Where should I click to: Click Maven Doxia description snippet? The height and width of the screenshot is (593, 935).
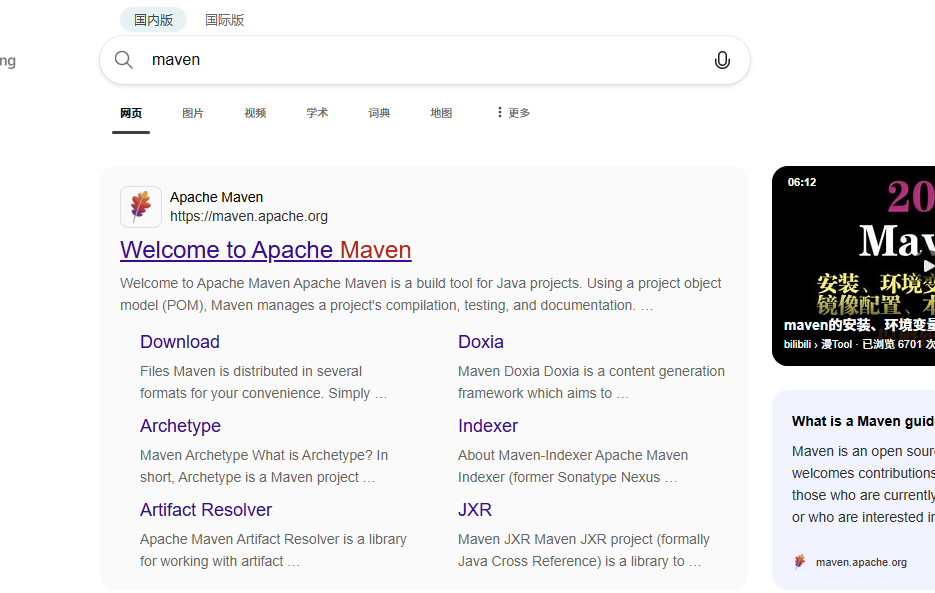591,382
